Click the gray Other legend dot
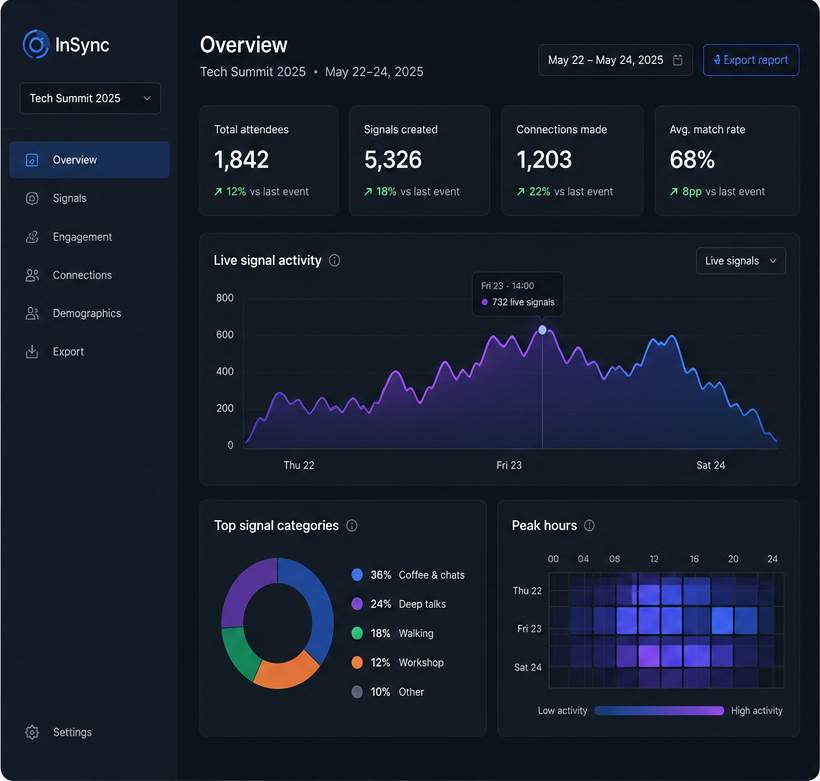The image size is (820, 781). pyautogui.click(x=357, y=692)
